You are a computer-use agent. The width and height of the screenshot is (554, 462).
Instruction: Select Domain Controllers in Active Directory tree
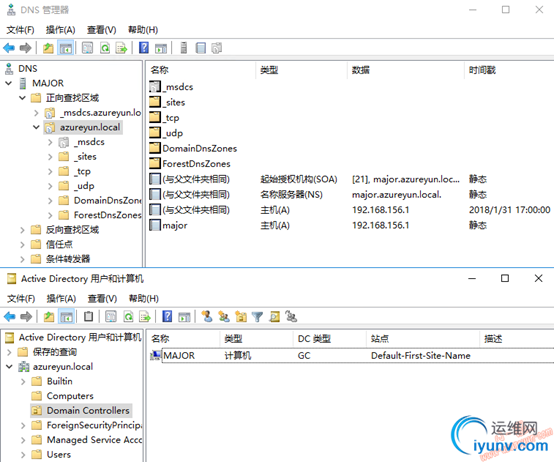click(81, 411)
